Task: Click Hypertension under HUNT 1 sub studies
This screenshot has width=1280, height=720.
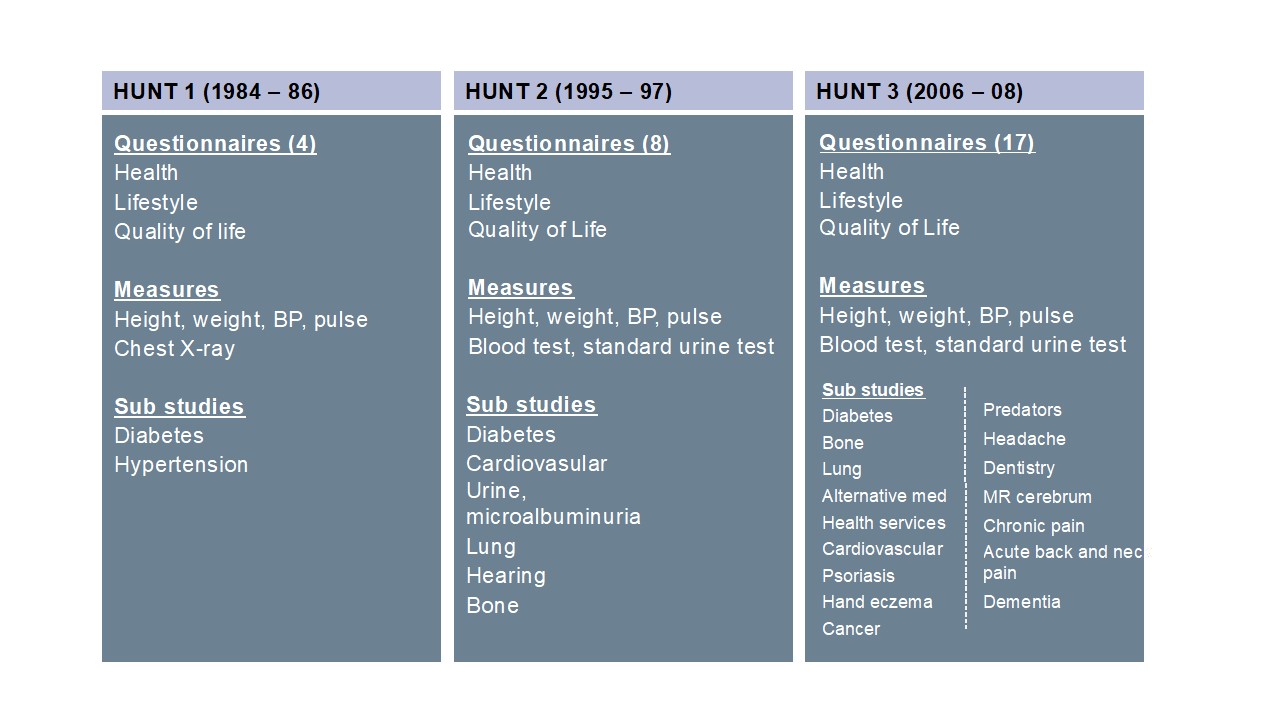Action: (181, 465)
